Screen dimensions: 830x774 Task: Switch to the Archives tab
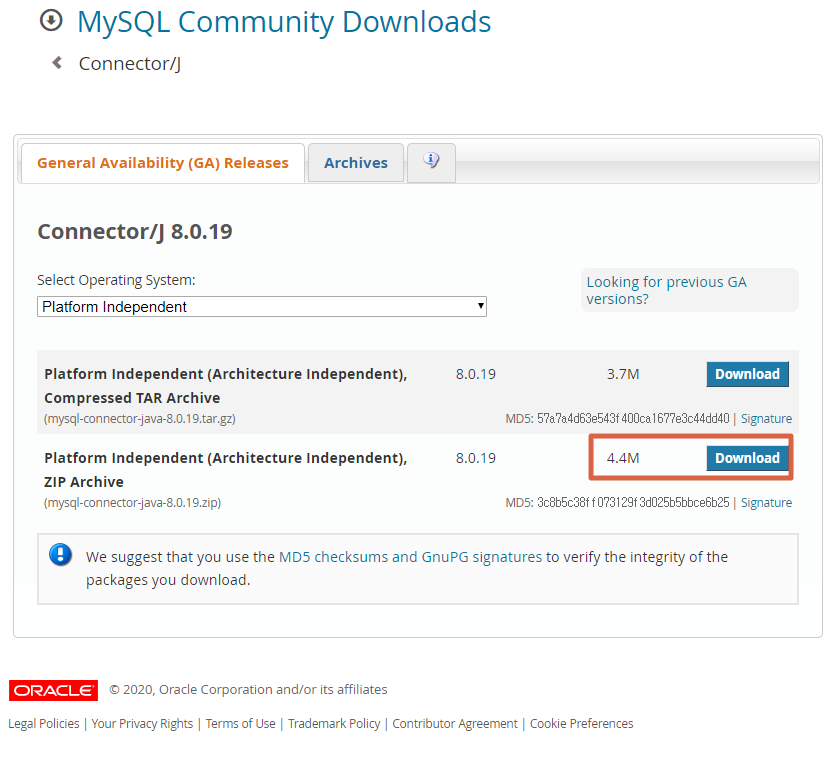pos(356,163)
